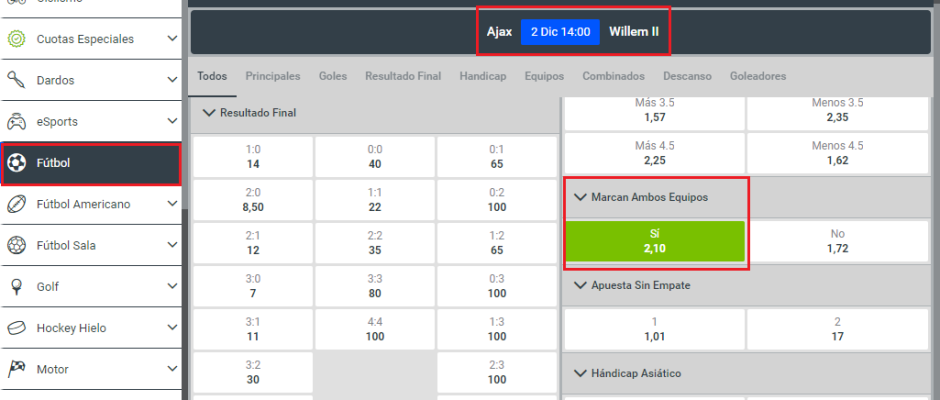940x400 pixels.
Task: Switch to the Todos tab
Action: point(212,76)
